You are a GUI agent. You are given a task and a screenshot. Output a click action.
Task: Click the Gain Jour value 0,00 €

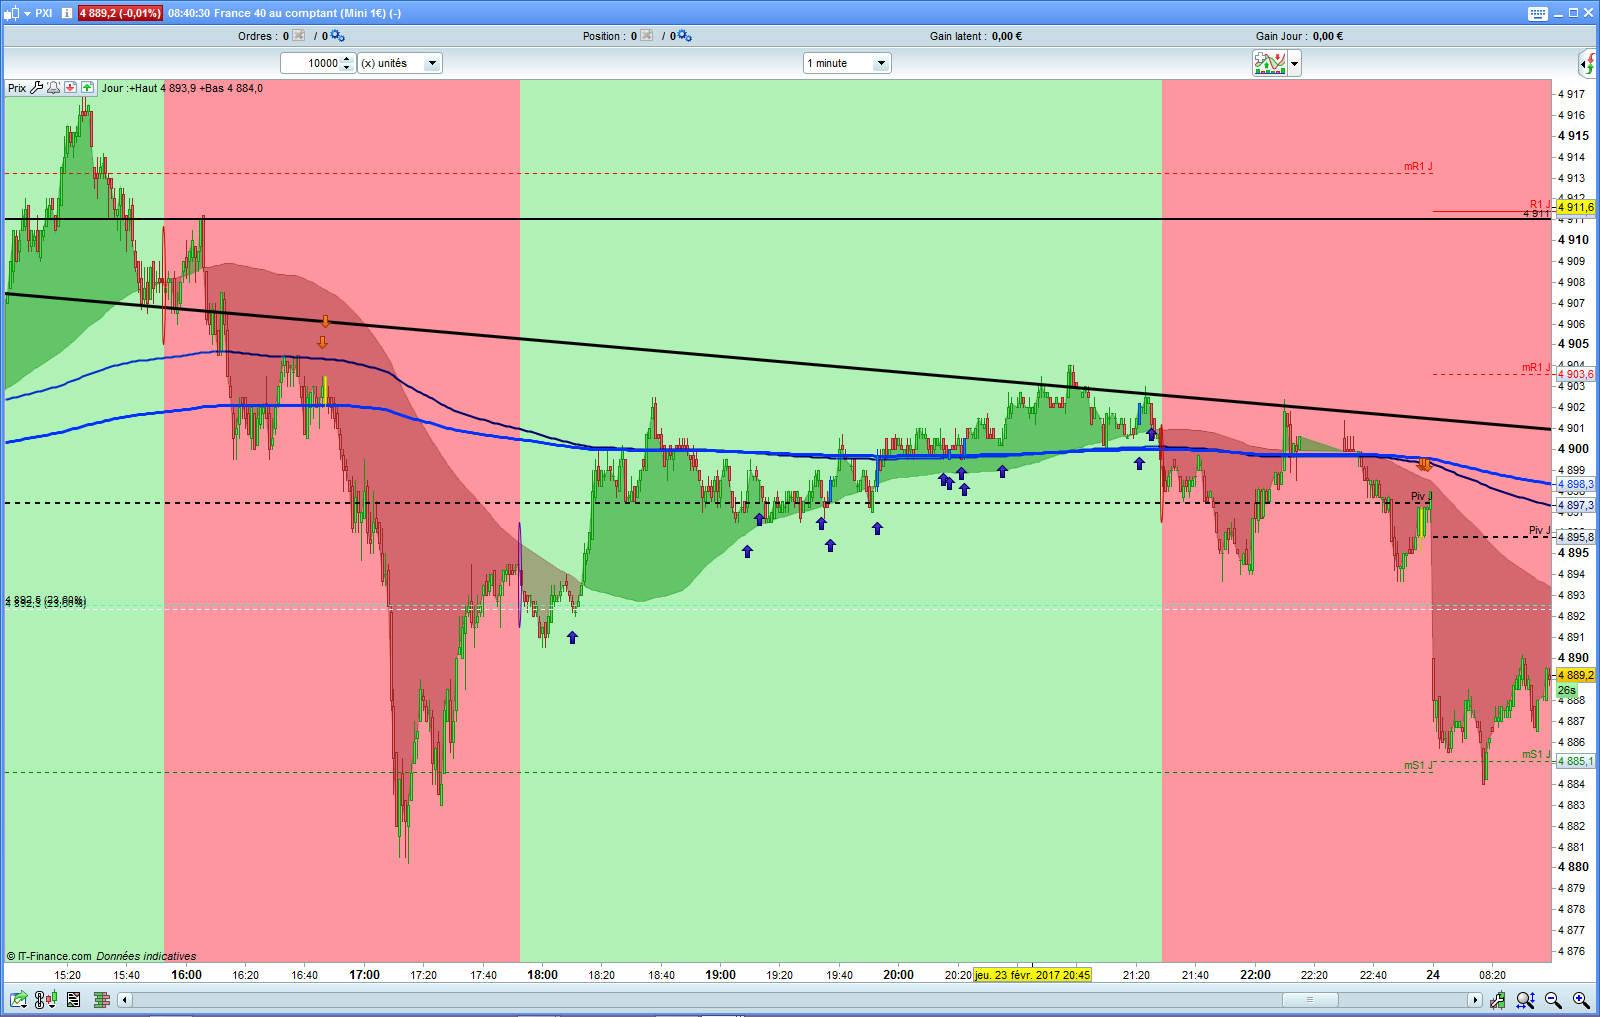(x=1328, y=36)
